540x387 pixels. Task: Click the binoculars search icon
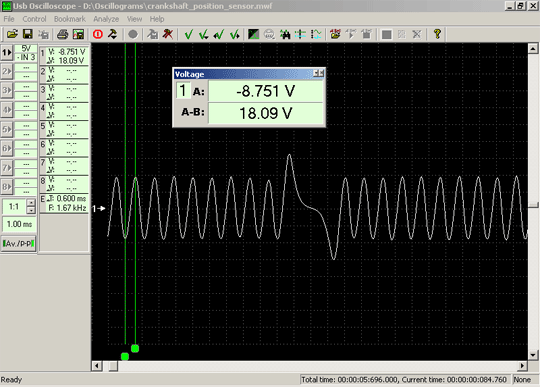[285, 34]
